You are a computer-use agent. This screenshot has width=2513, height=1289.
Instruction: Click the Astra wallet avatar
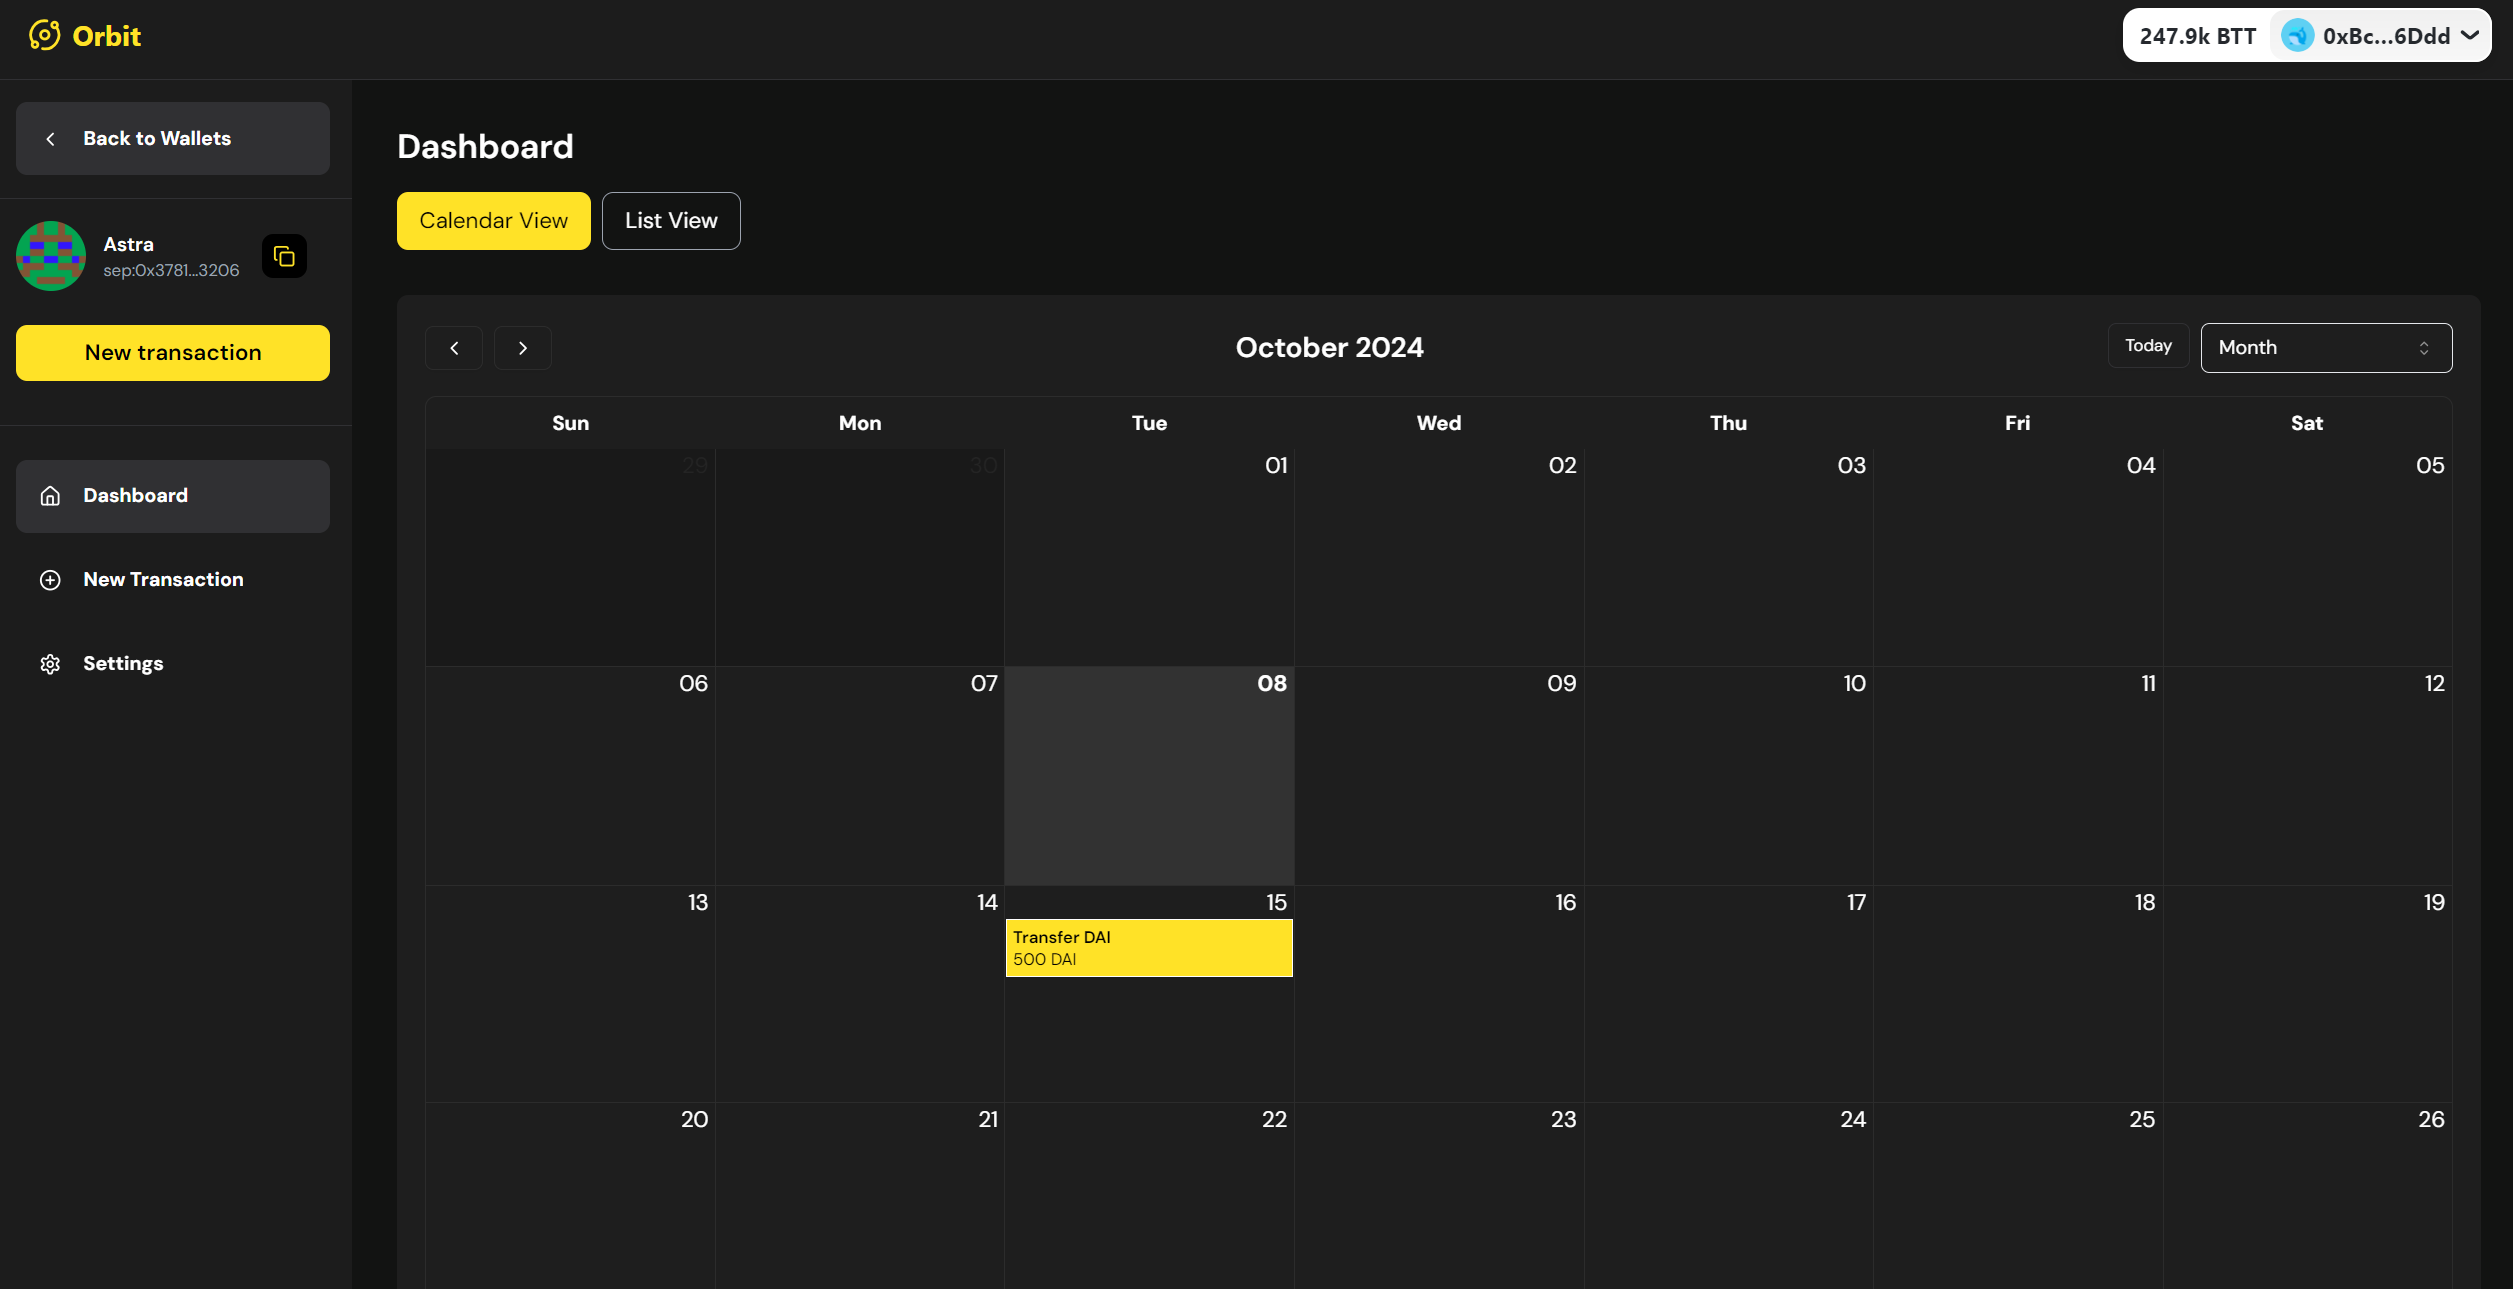51,256
